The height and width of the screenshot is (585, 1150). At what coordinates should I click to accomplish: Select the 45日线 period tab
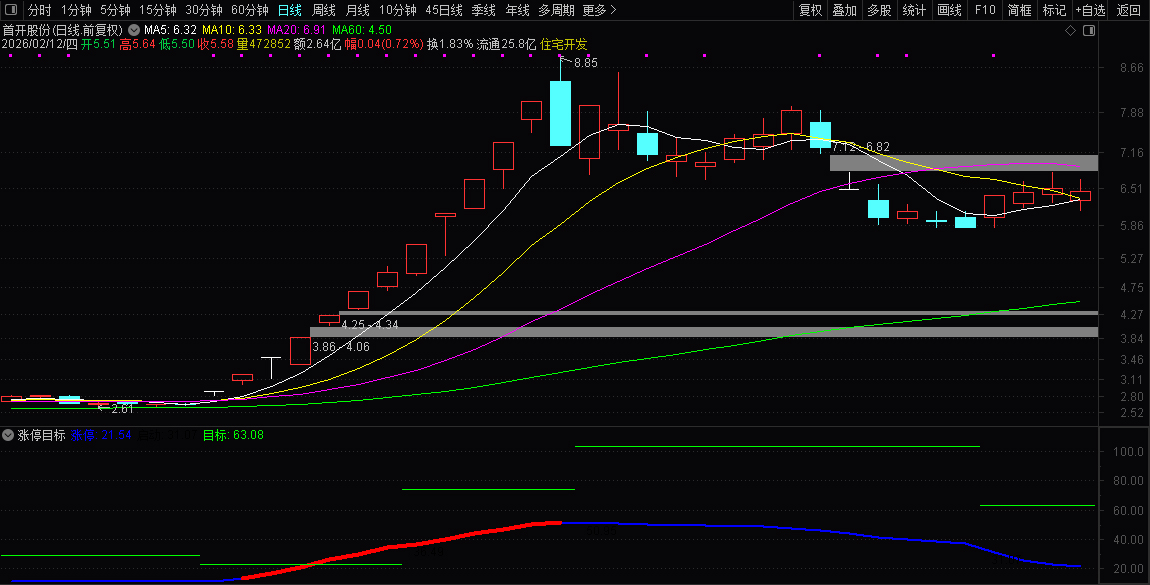point(444,10)
